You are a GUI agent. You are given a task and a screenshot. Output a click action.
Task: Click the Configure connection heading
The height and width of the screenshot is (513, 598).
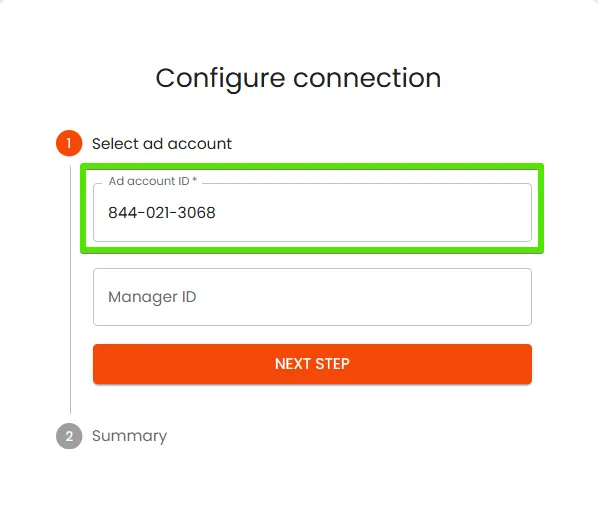click(x=298, y=79)
